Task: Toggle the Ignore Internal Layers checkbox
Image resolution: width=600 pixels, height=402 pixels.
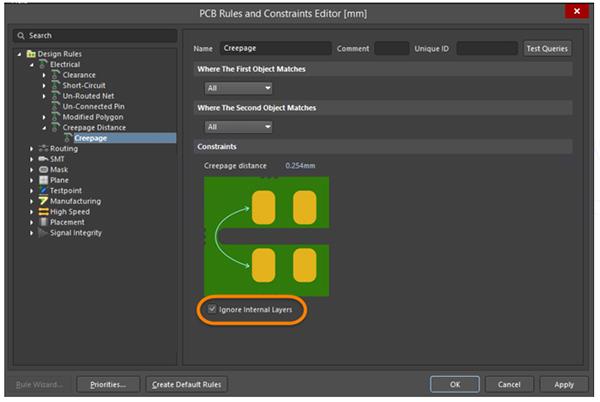Action: point(211,310)
